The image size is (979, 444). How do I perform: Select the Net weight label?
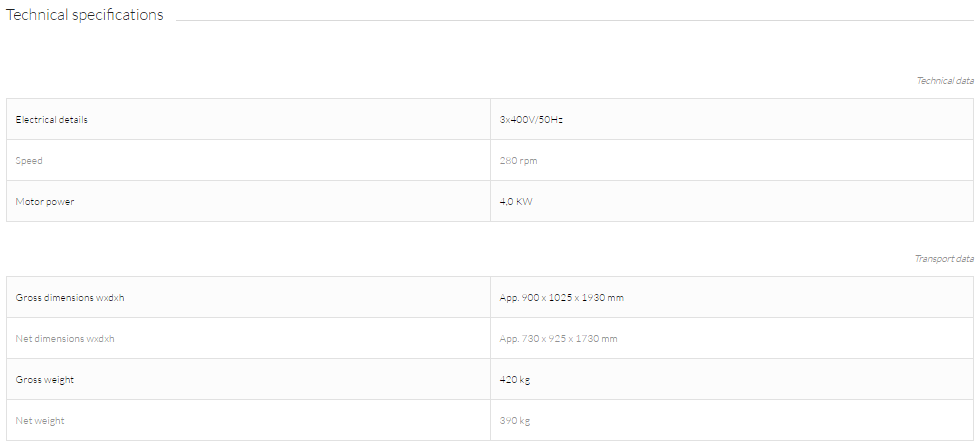click(x=40, y=421)
